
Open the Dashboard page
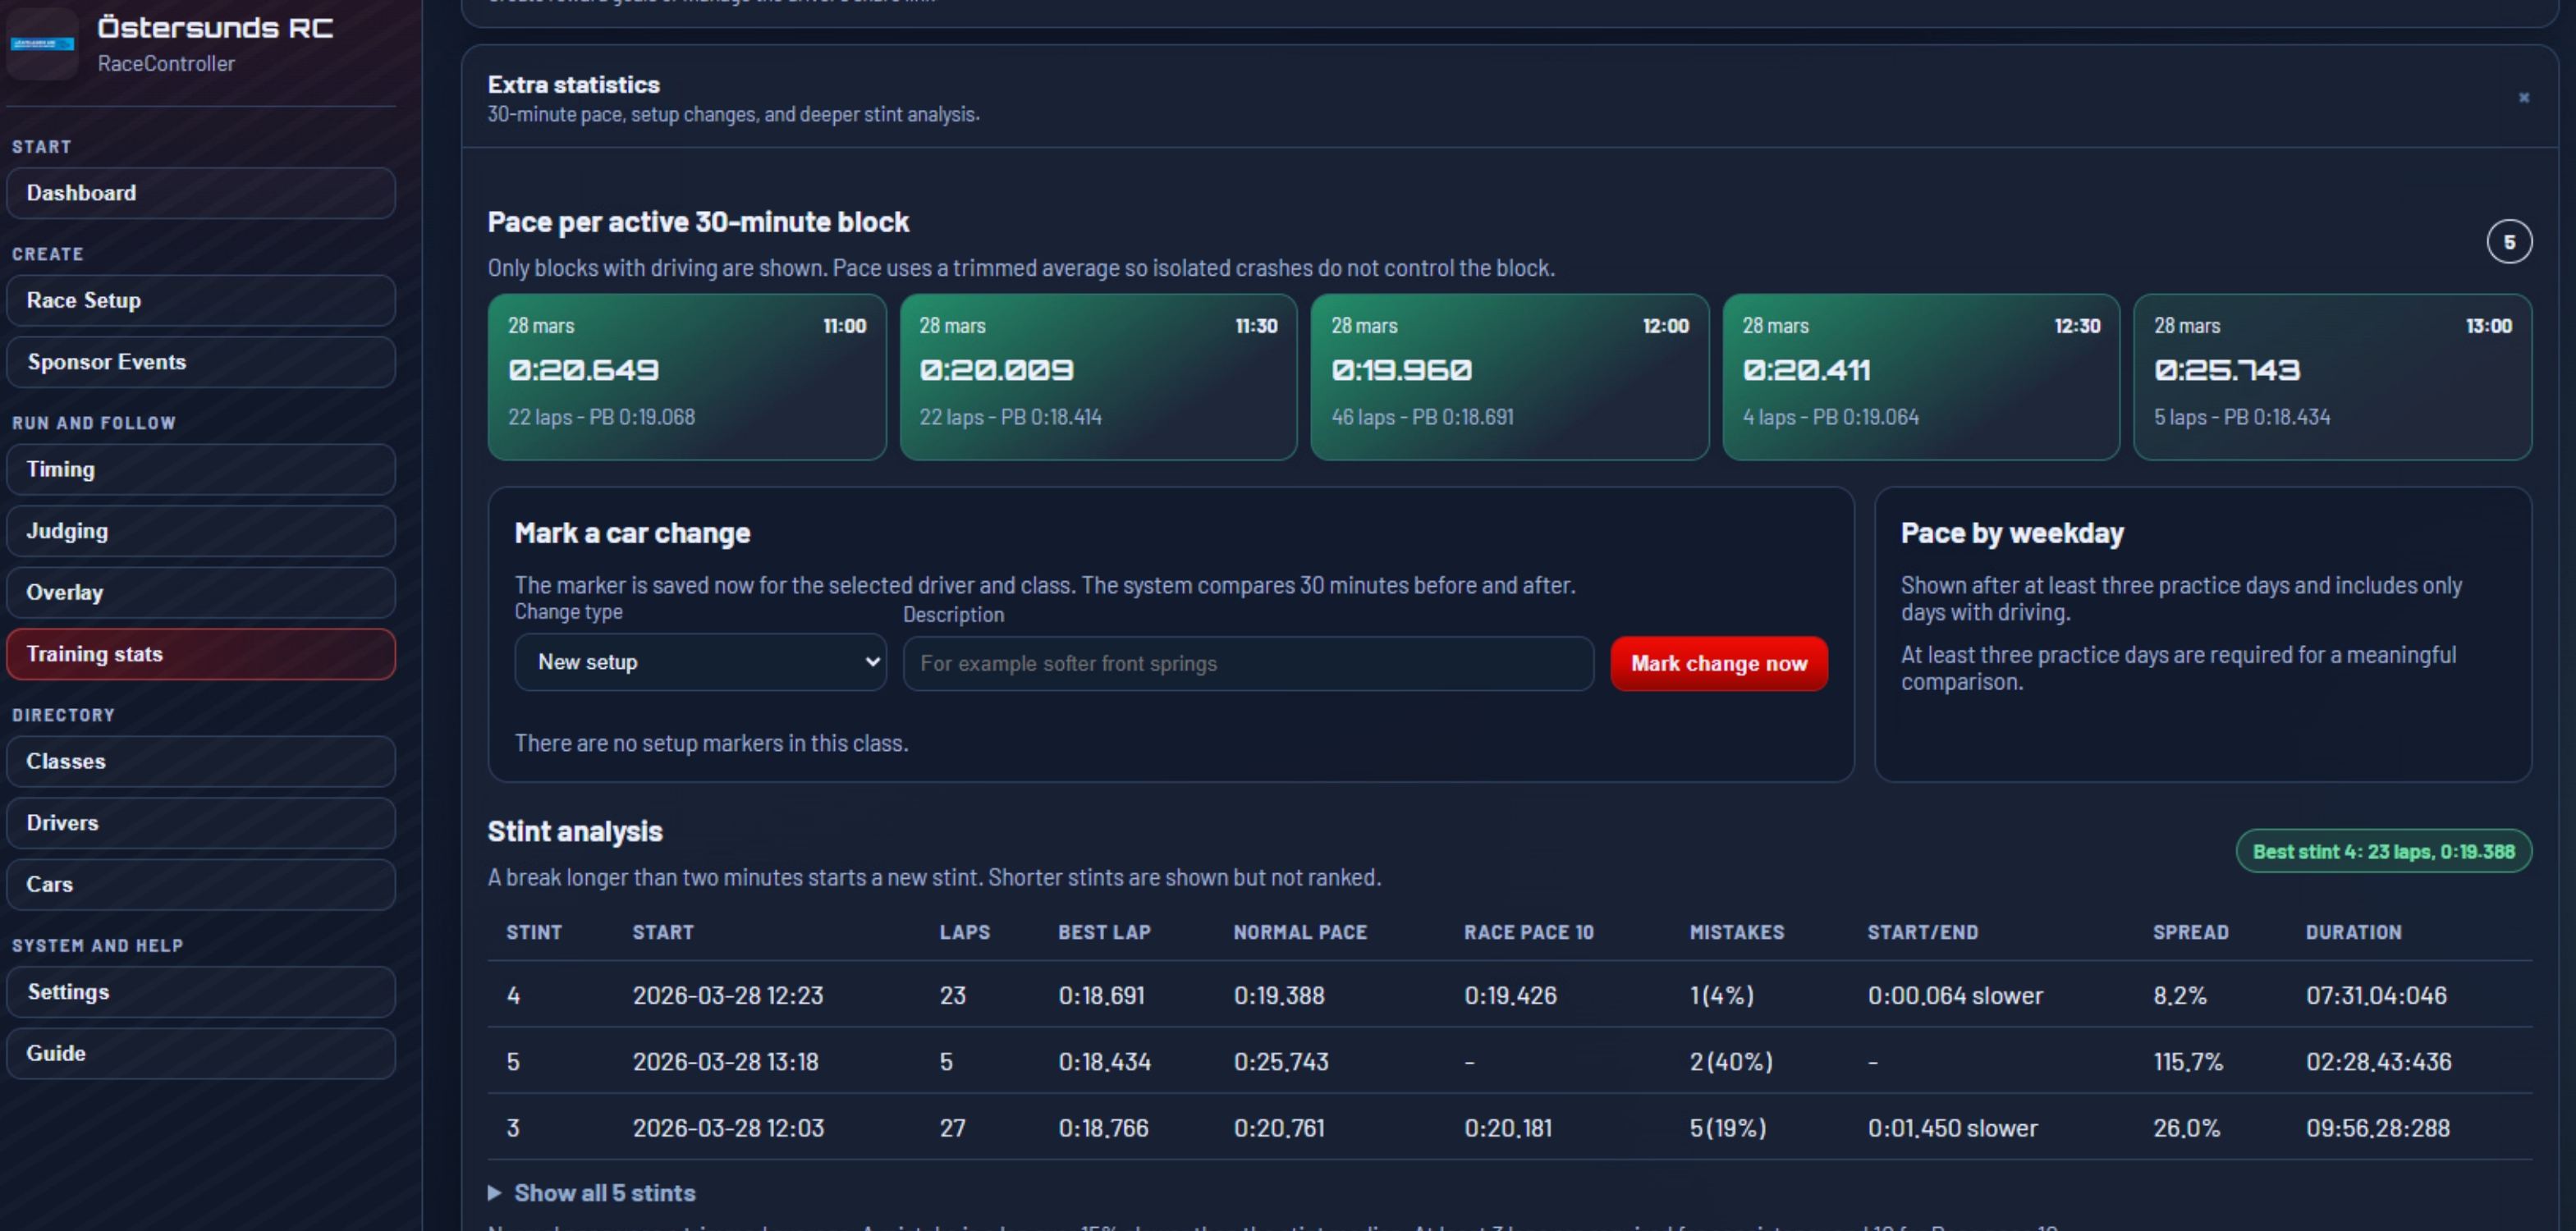[x=201, y=193]
